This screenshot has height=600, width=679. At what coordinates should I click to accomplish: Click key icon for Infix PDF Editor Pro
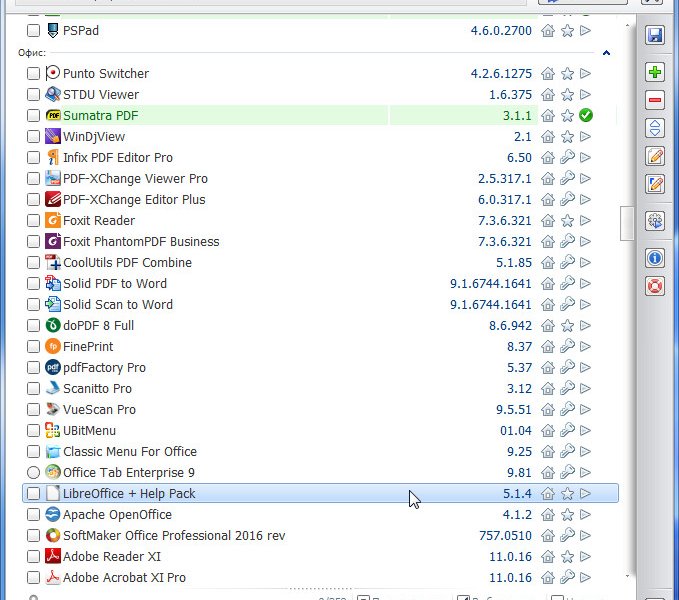pos(567,158)
